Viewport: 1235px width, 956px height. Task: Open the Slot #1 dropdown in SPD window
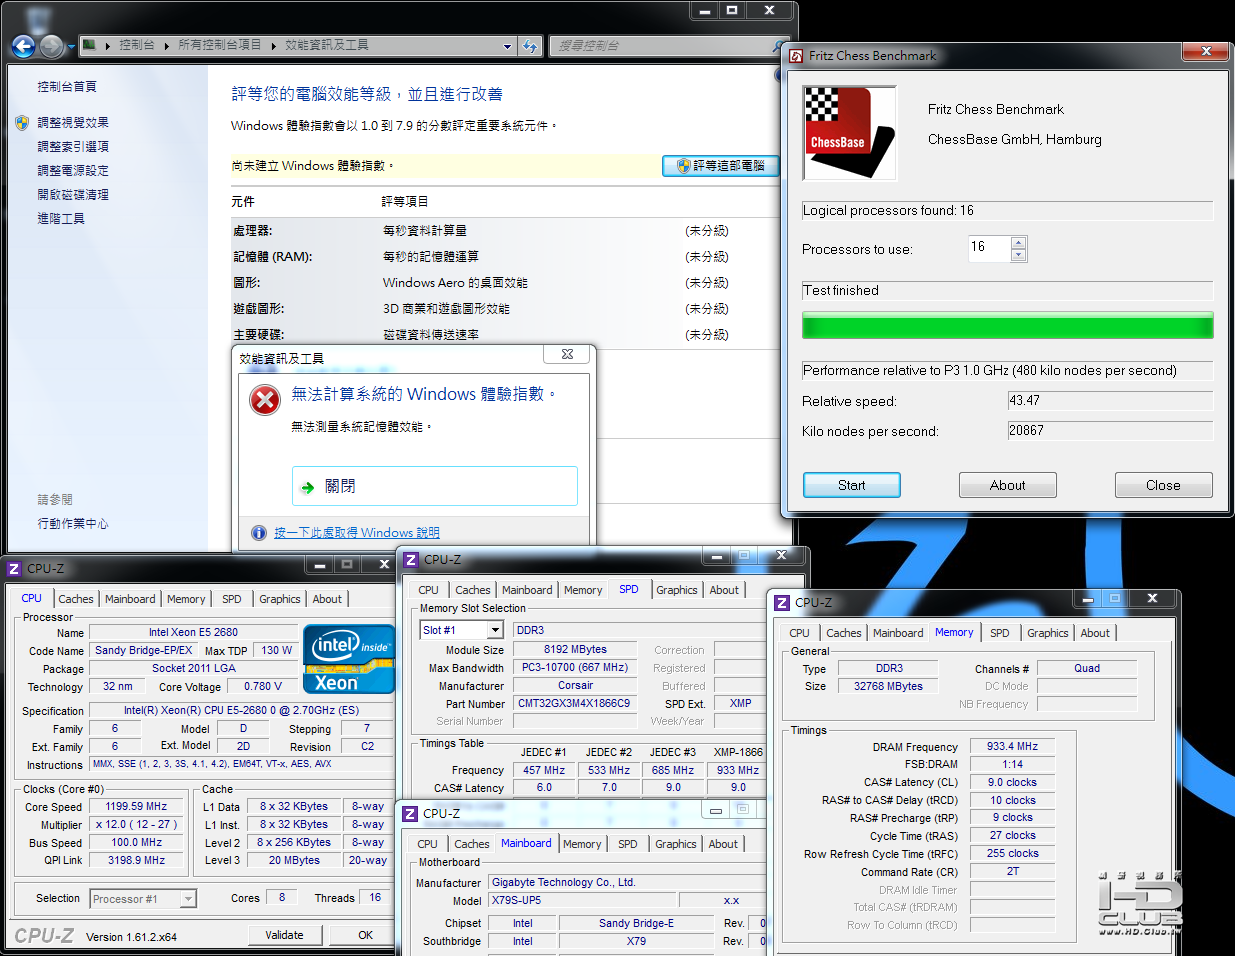495,630
